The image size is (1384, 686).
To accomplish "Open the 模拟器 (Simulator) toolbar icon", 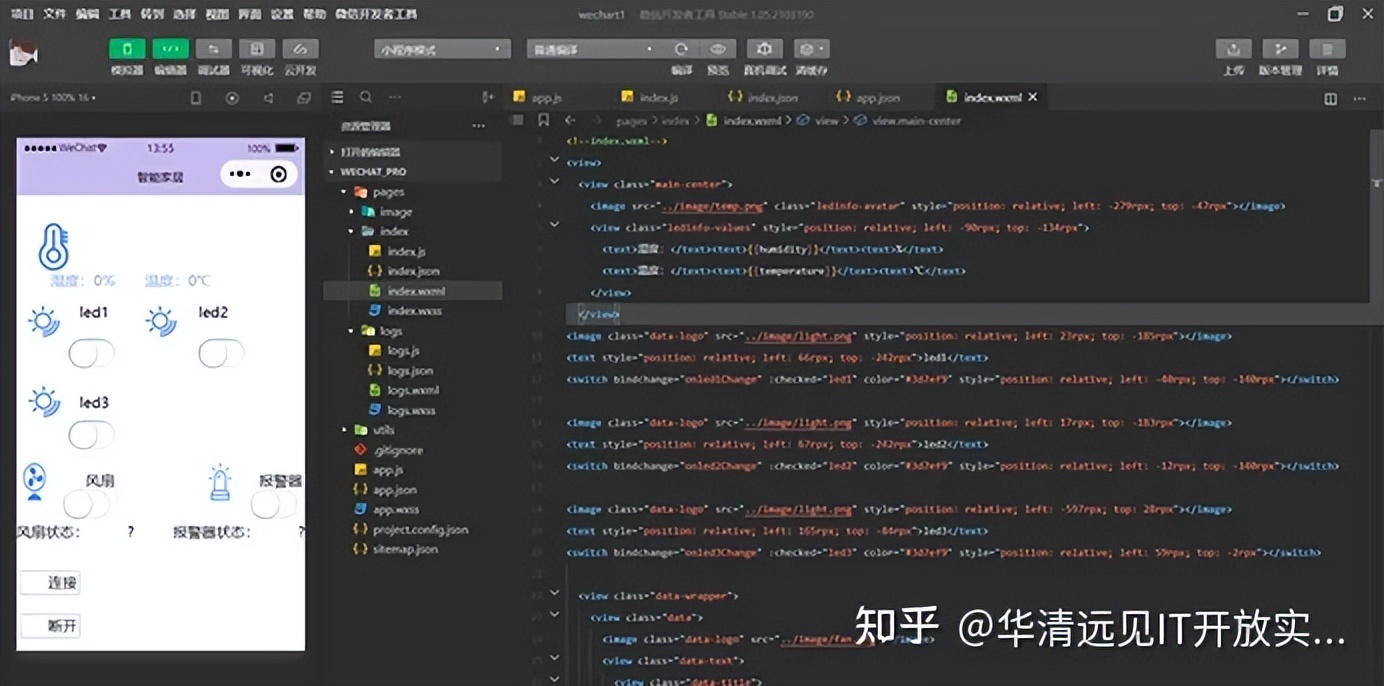I will 126,48.
